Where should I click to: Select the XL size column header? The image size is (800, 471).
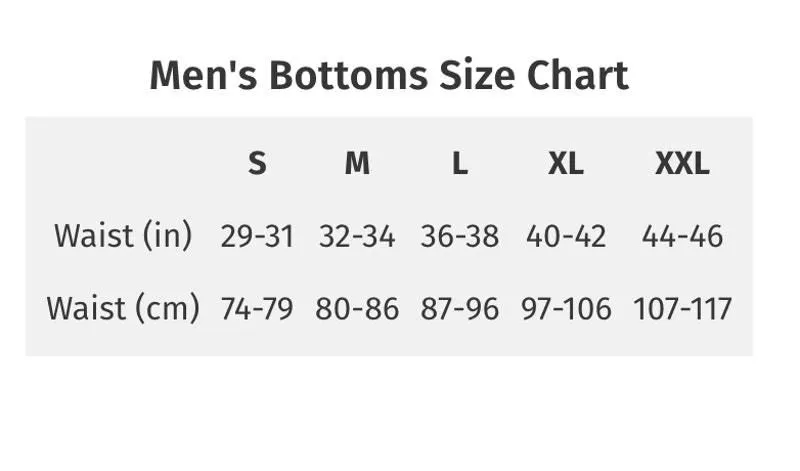(566, 163)
